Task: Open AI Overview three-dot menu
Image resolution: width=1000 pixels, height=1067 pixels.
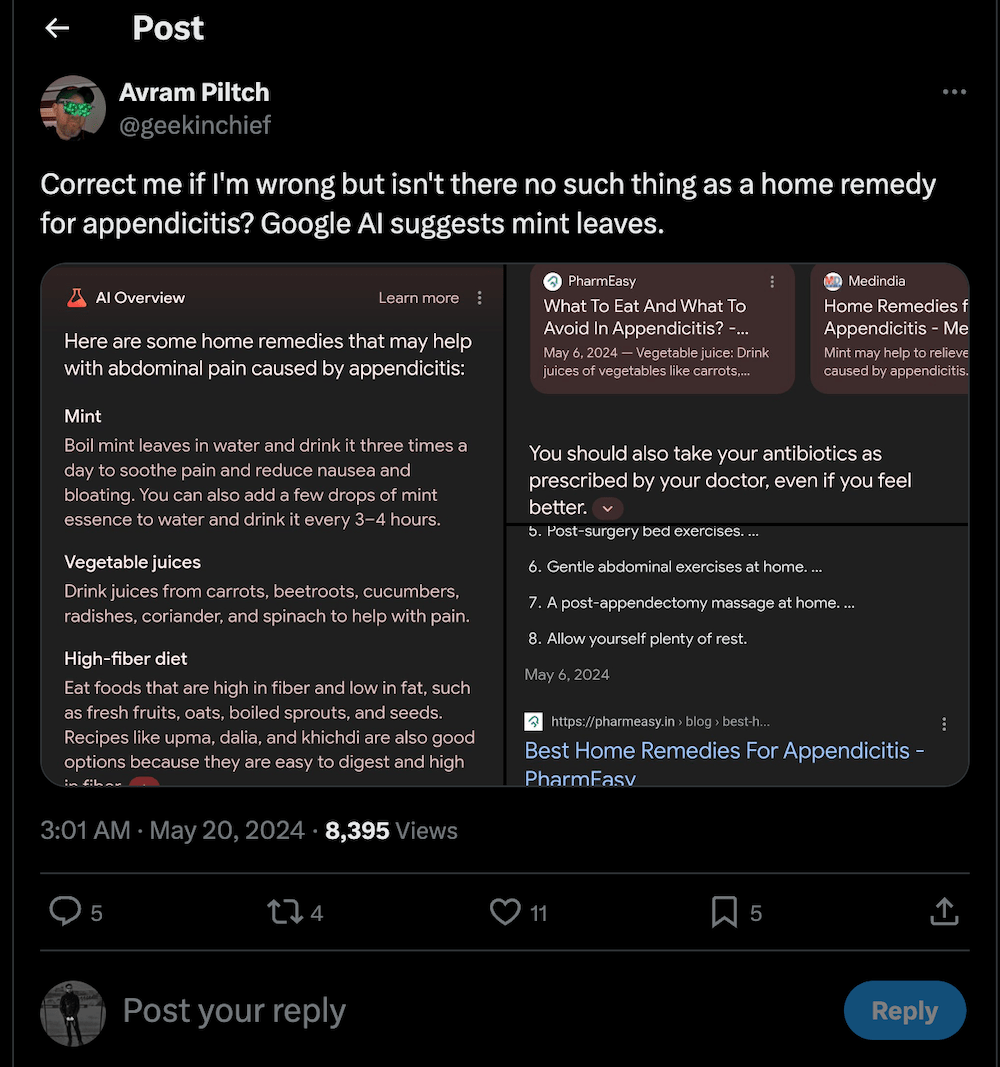Action: (480, 298)
